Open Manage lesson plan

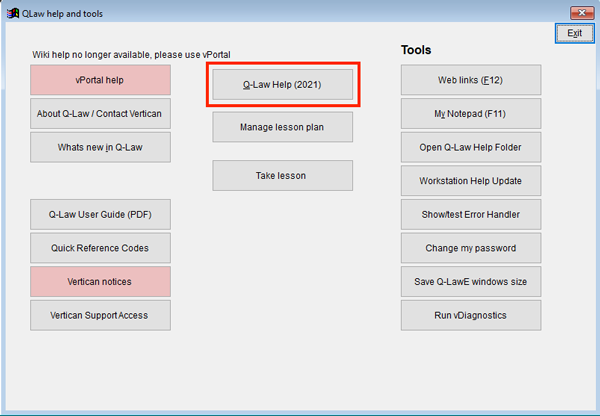tap(282, 127)
